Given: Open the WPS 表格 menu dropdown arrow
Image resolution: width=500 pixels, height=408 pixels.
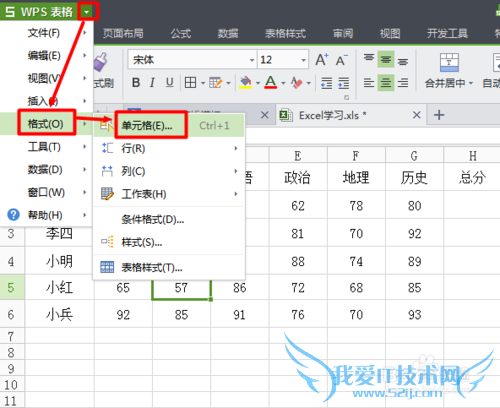Looking at the screenshot, I should 87,12.
